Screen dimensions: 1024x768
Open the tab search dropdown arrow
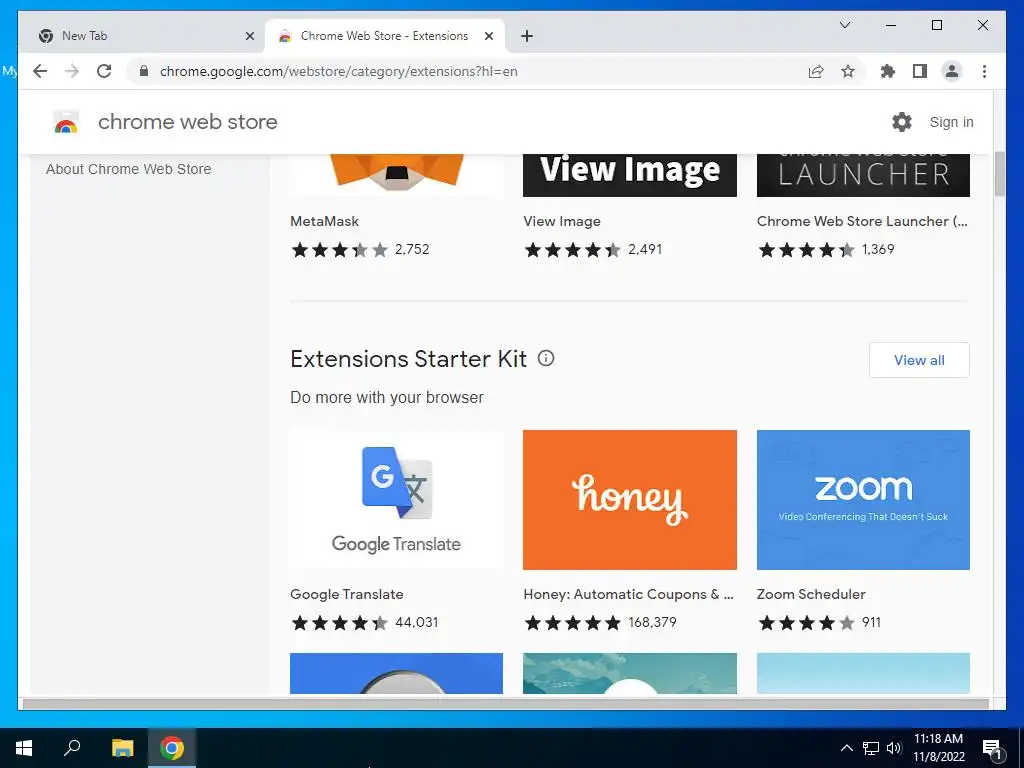[844, 25]
